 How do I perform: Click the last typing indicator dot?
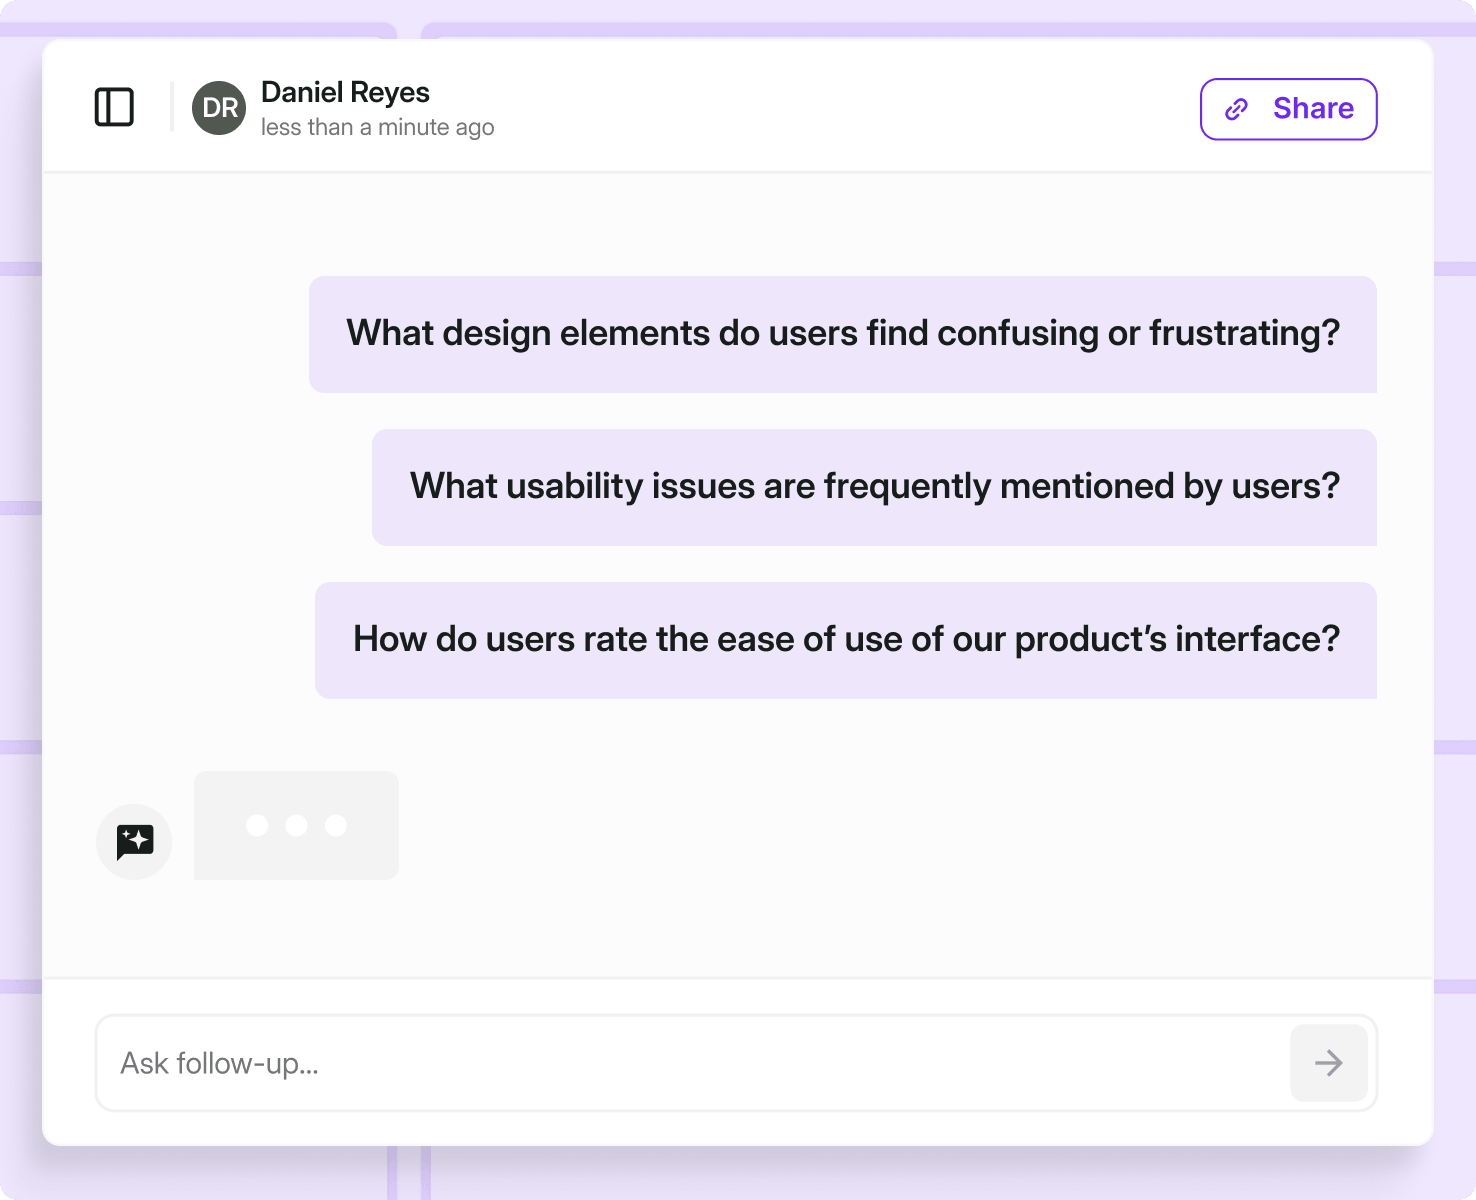pos(336,825)
